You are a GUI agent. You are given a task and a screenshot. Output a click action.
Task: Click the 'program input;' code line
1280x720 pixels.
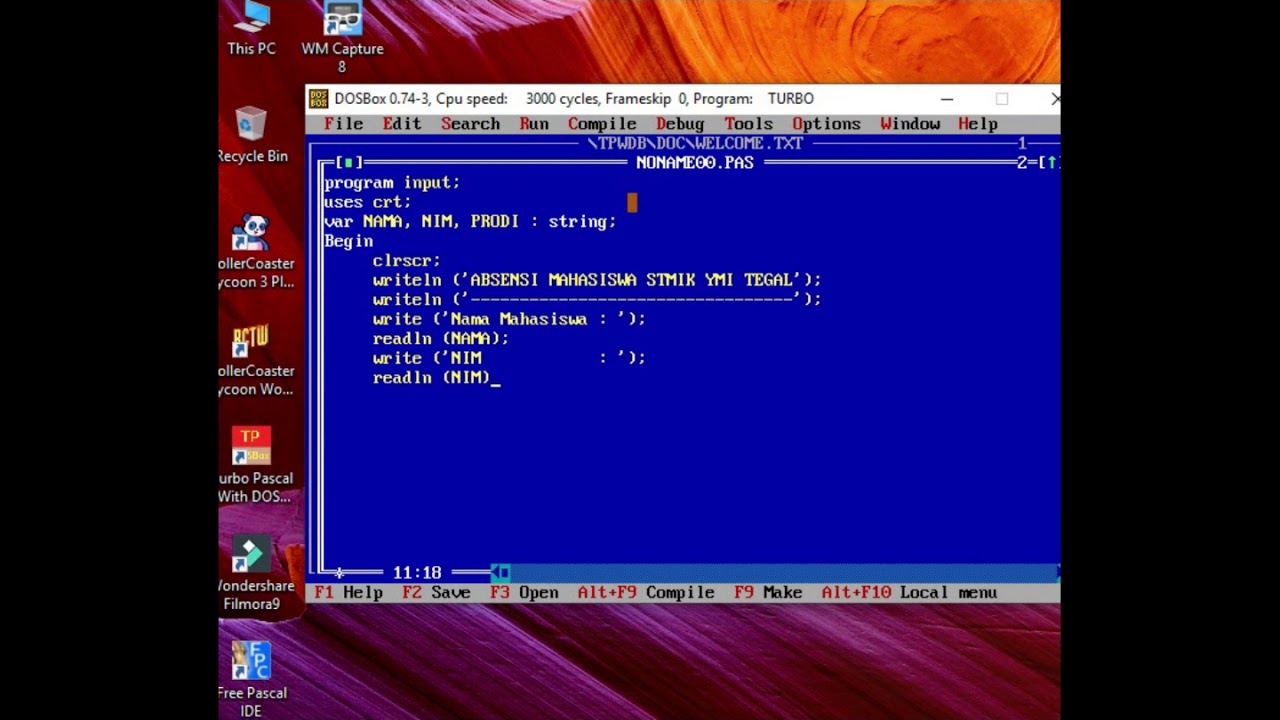tap(392, 182)
